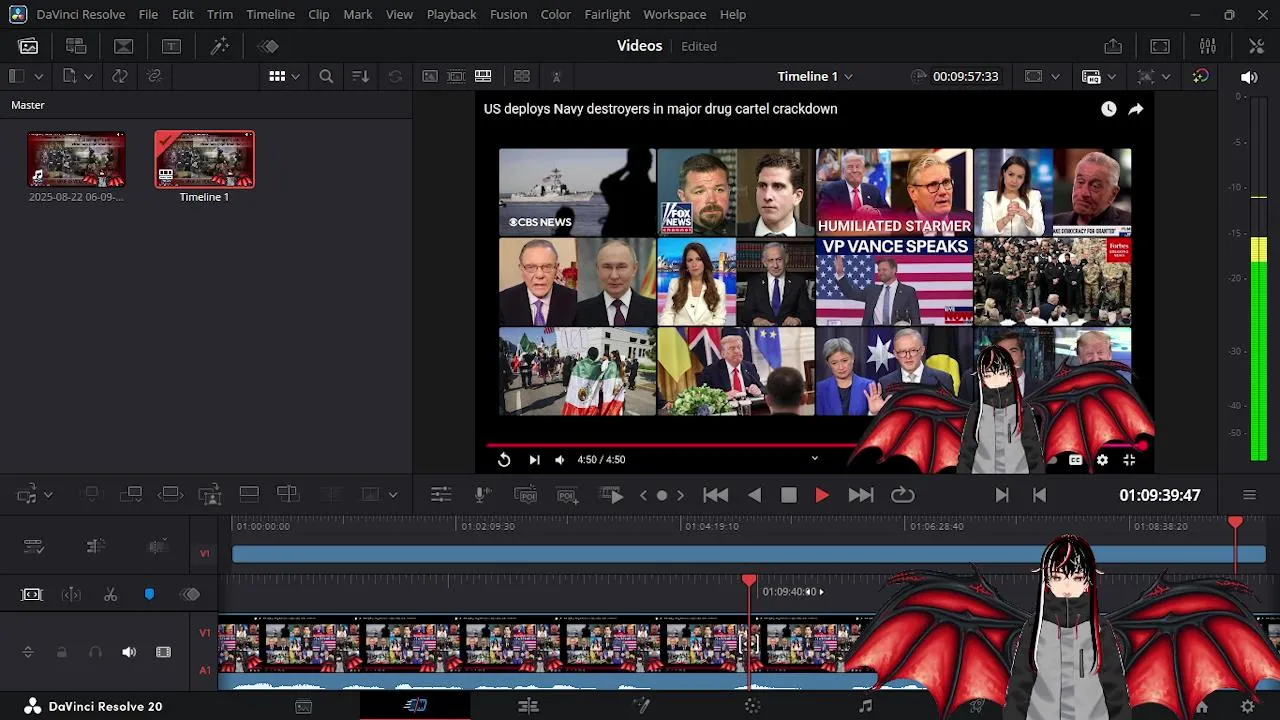Toggle the speaker mute in viewer header

(1249, 76)
